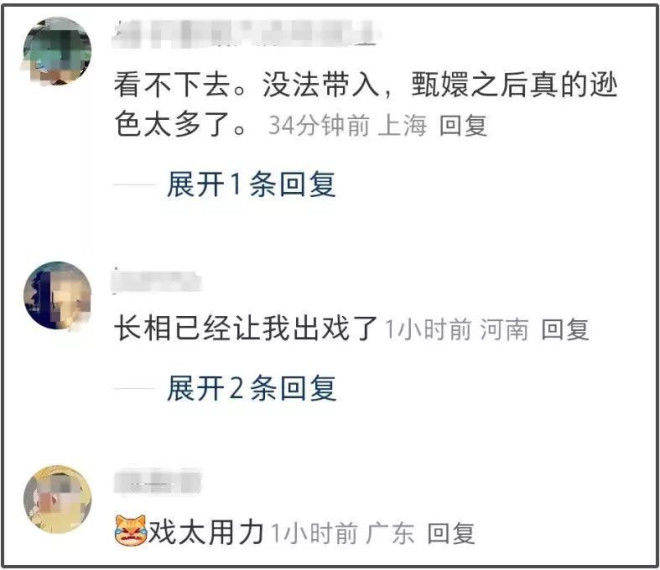Click 回复 on the 河南 comment
Image resolution: width=660 pixels, height=570 pixels.
pyautogui.click(x=565, y=329)
